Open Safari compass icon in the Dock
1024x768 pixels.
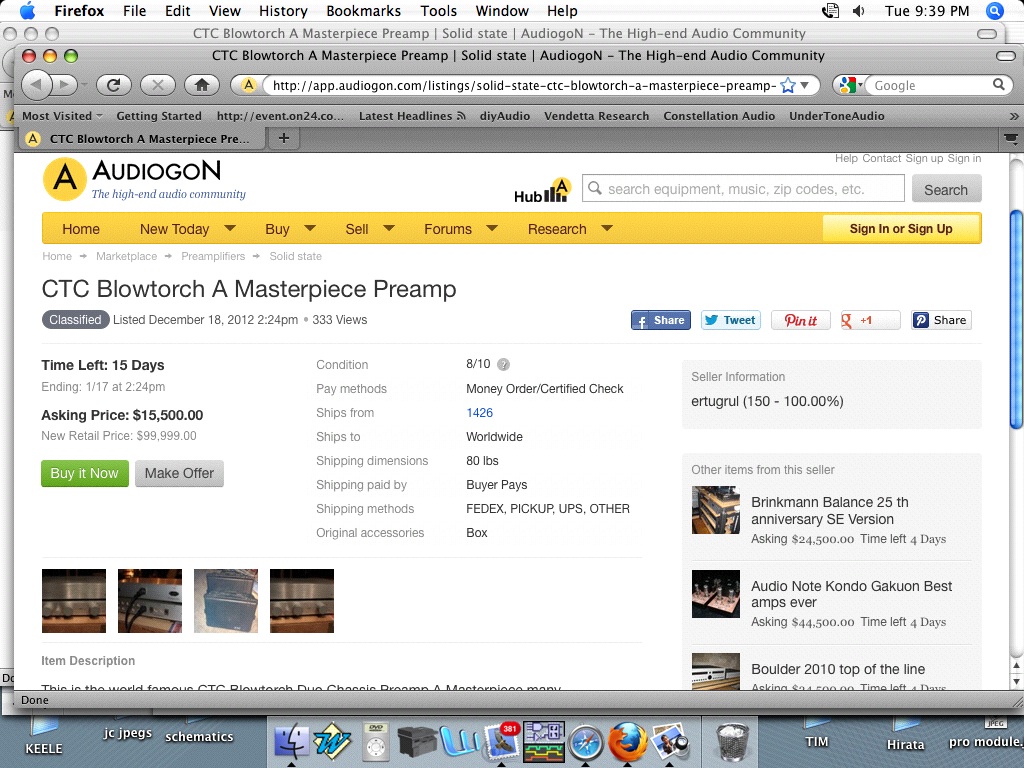585,743
